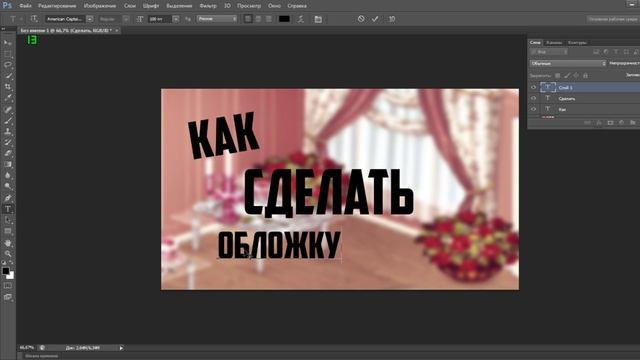Select the Eraser tool
640x360 pixels.
point(8,153)
